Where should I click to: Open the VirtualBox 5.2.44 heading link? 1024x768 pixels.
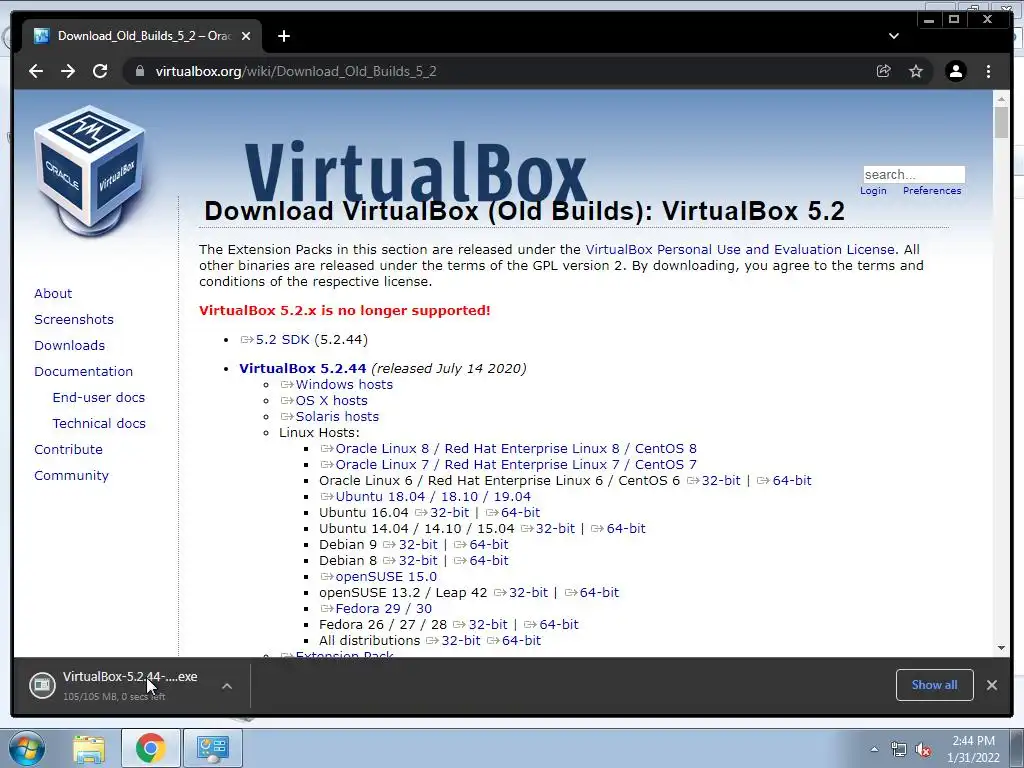point(303,368)
